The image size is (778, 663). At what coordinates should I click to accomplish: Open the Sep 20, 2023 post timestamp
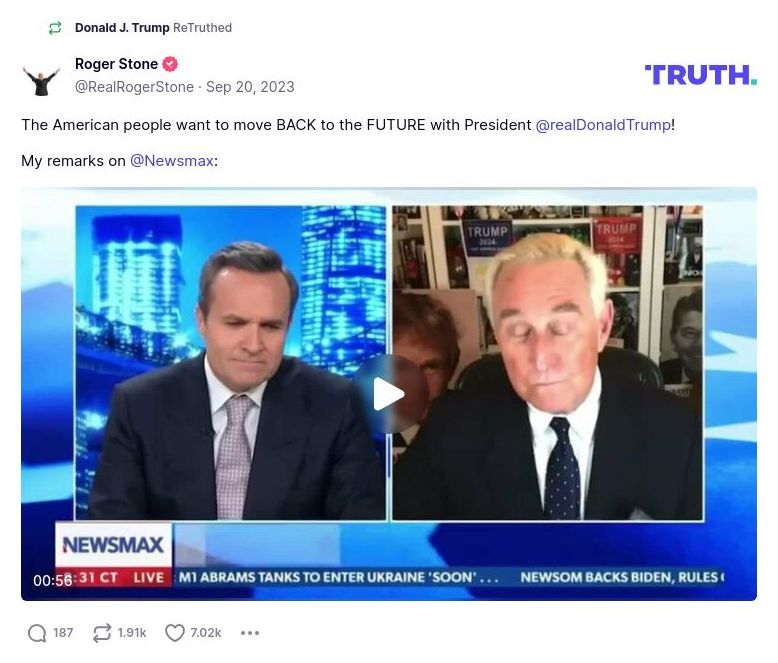tap(250, 87)
